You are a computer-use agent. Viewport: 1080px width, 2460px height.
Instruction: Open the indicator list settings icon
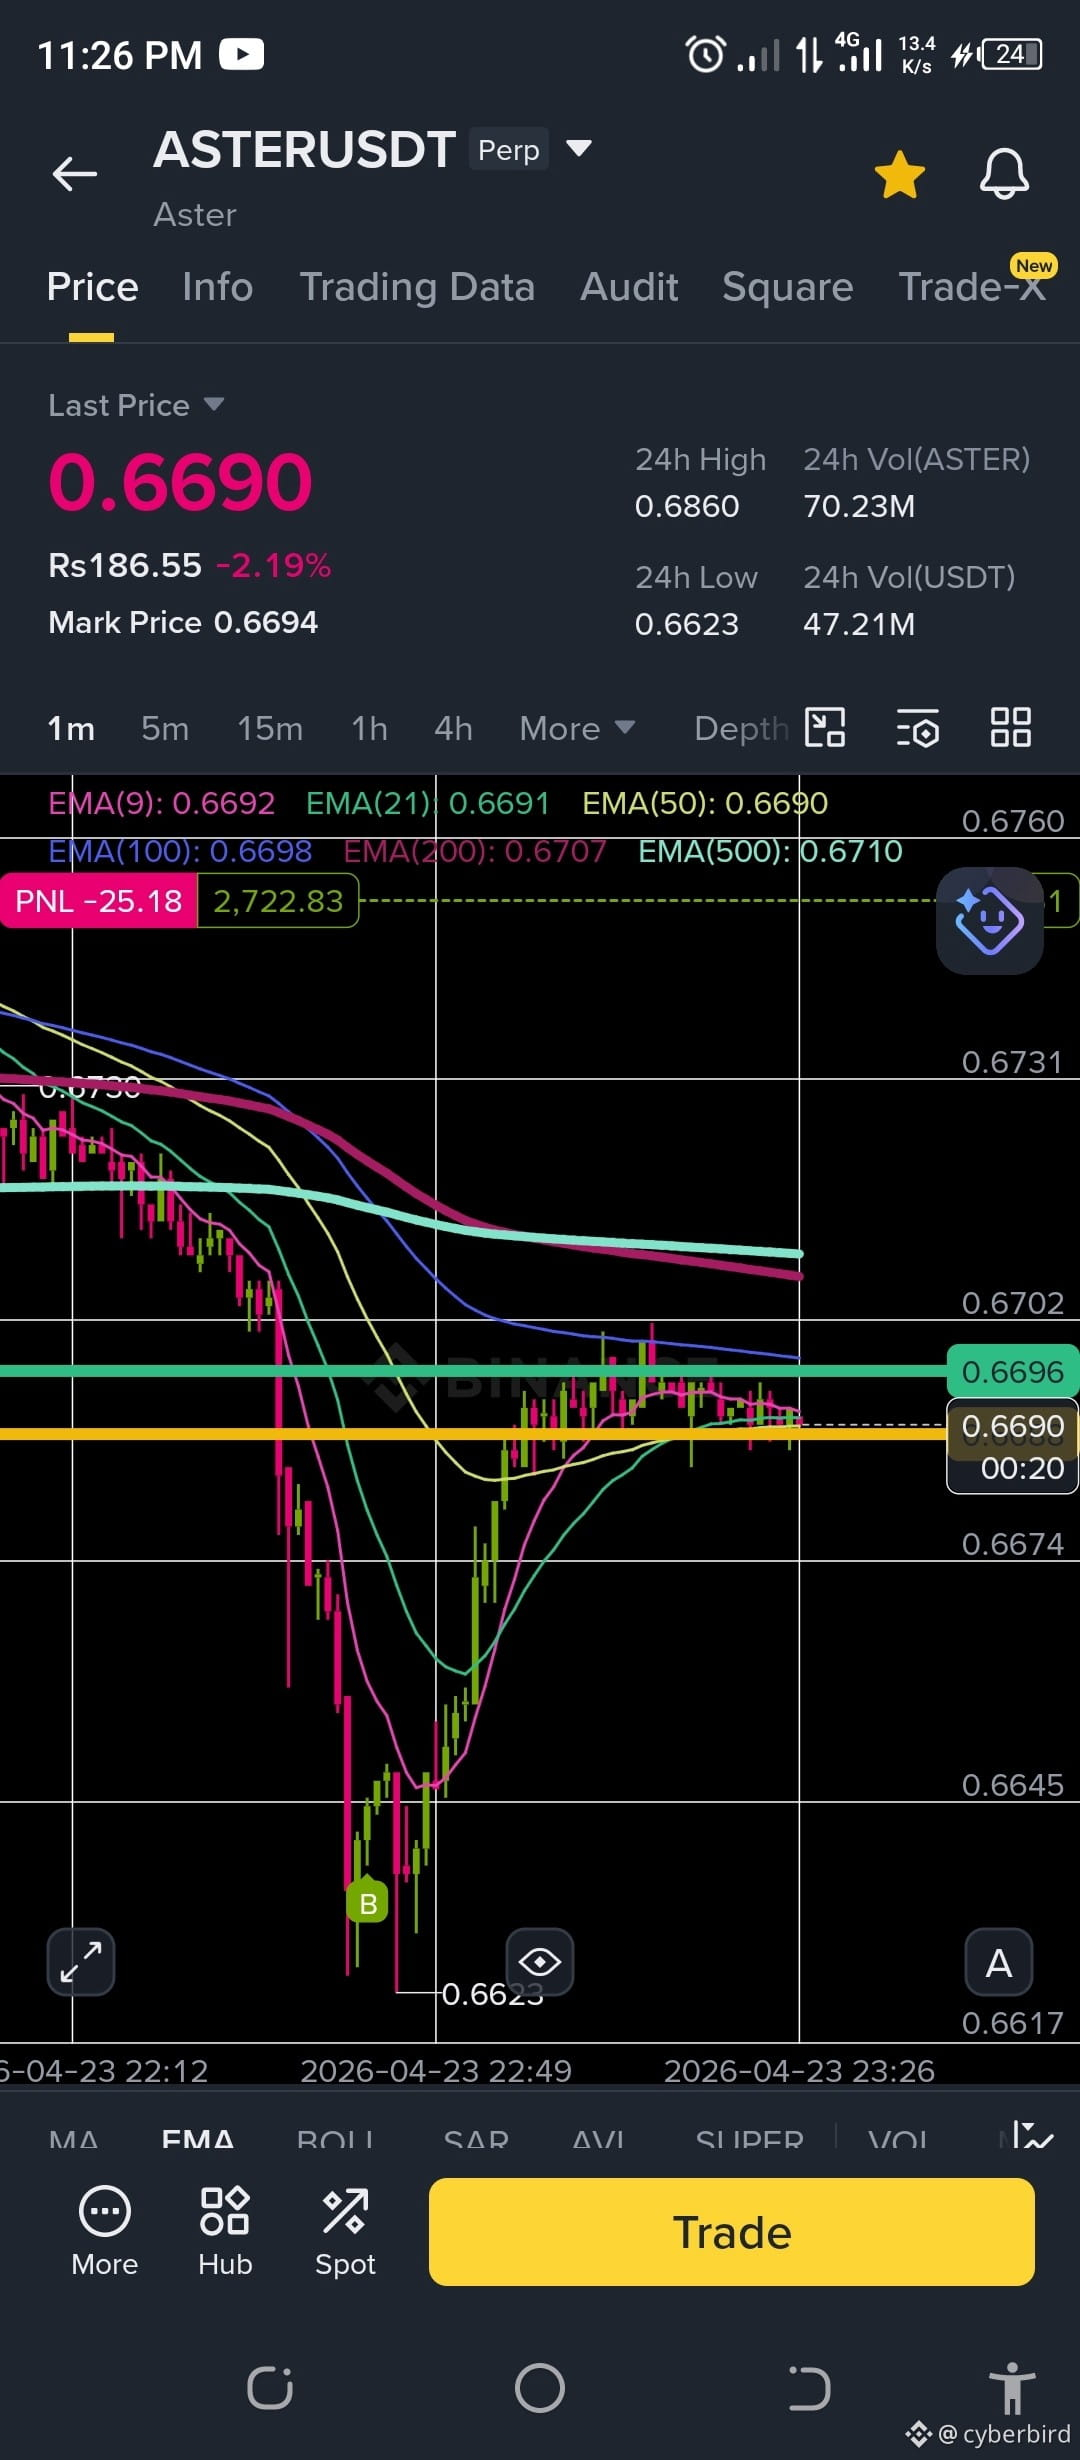click(1032, 2136)
